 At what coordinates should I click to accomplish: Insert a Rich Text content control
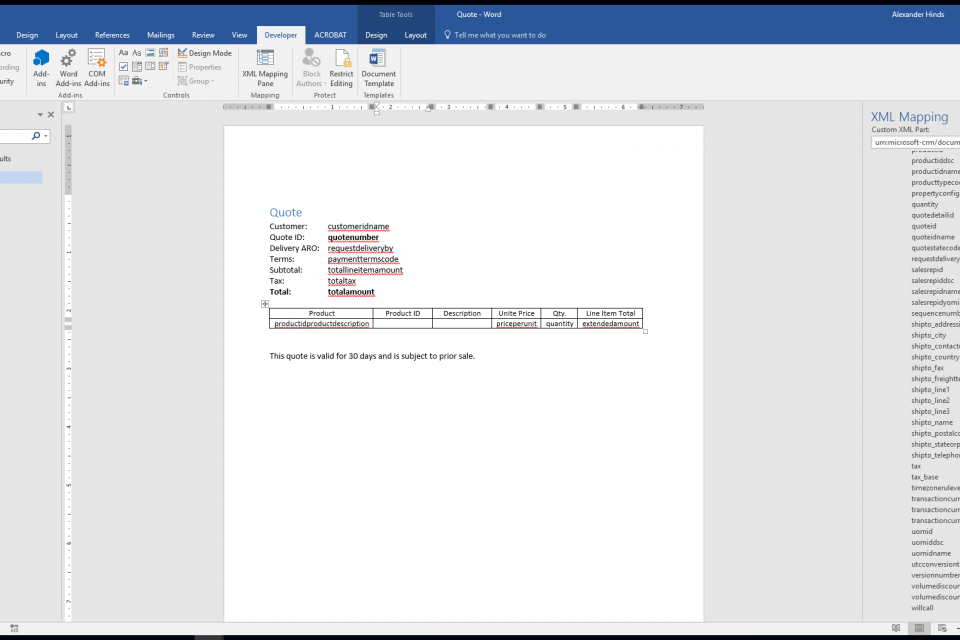tap(123, 53)
